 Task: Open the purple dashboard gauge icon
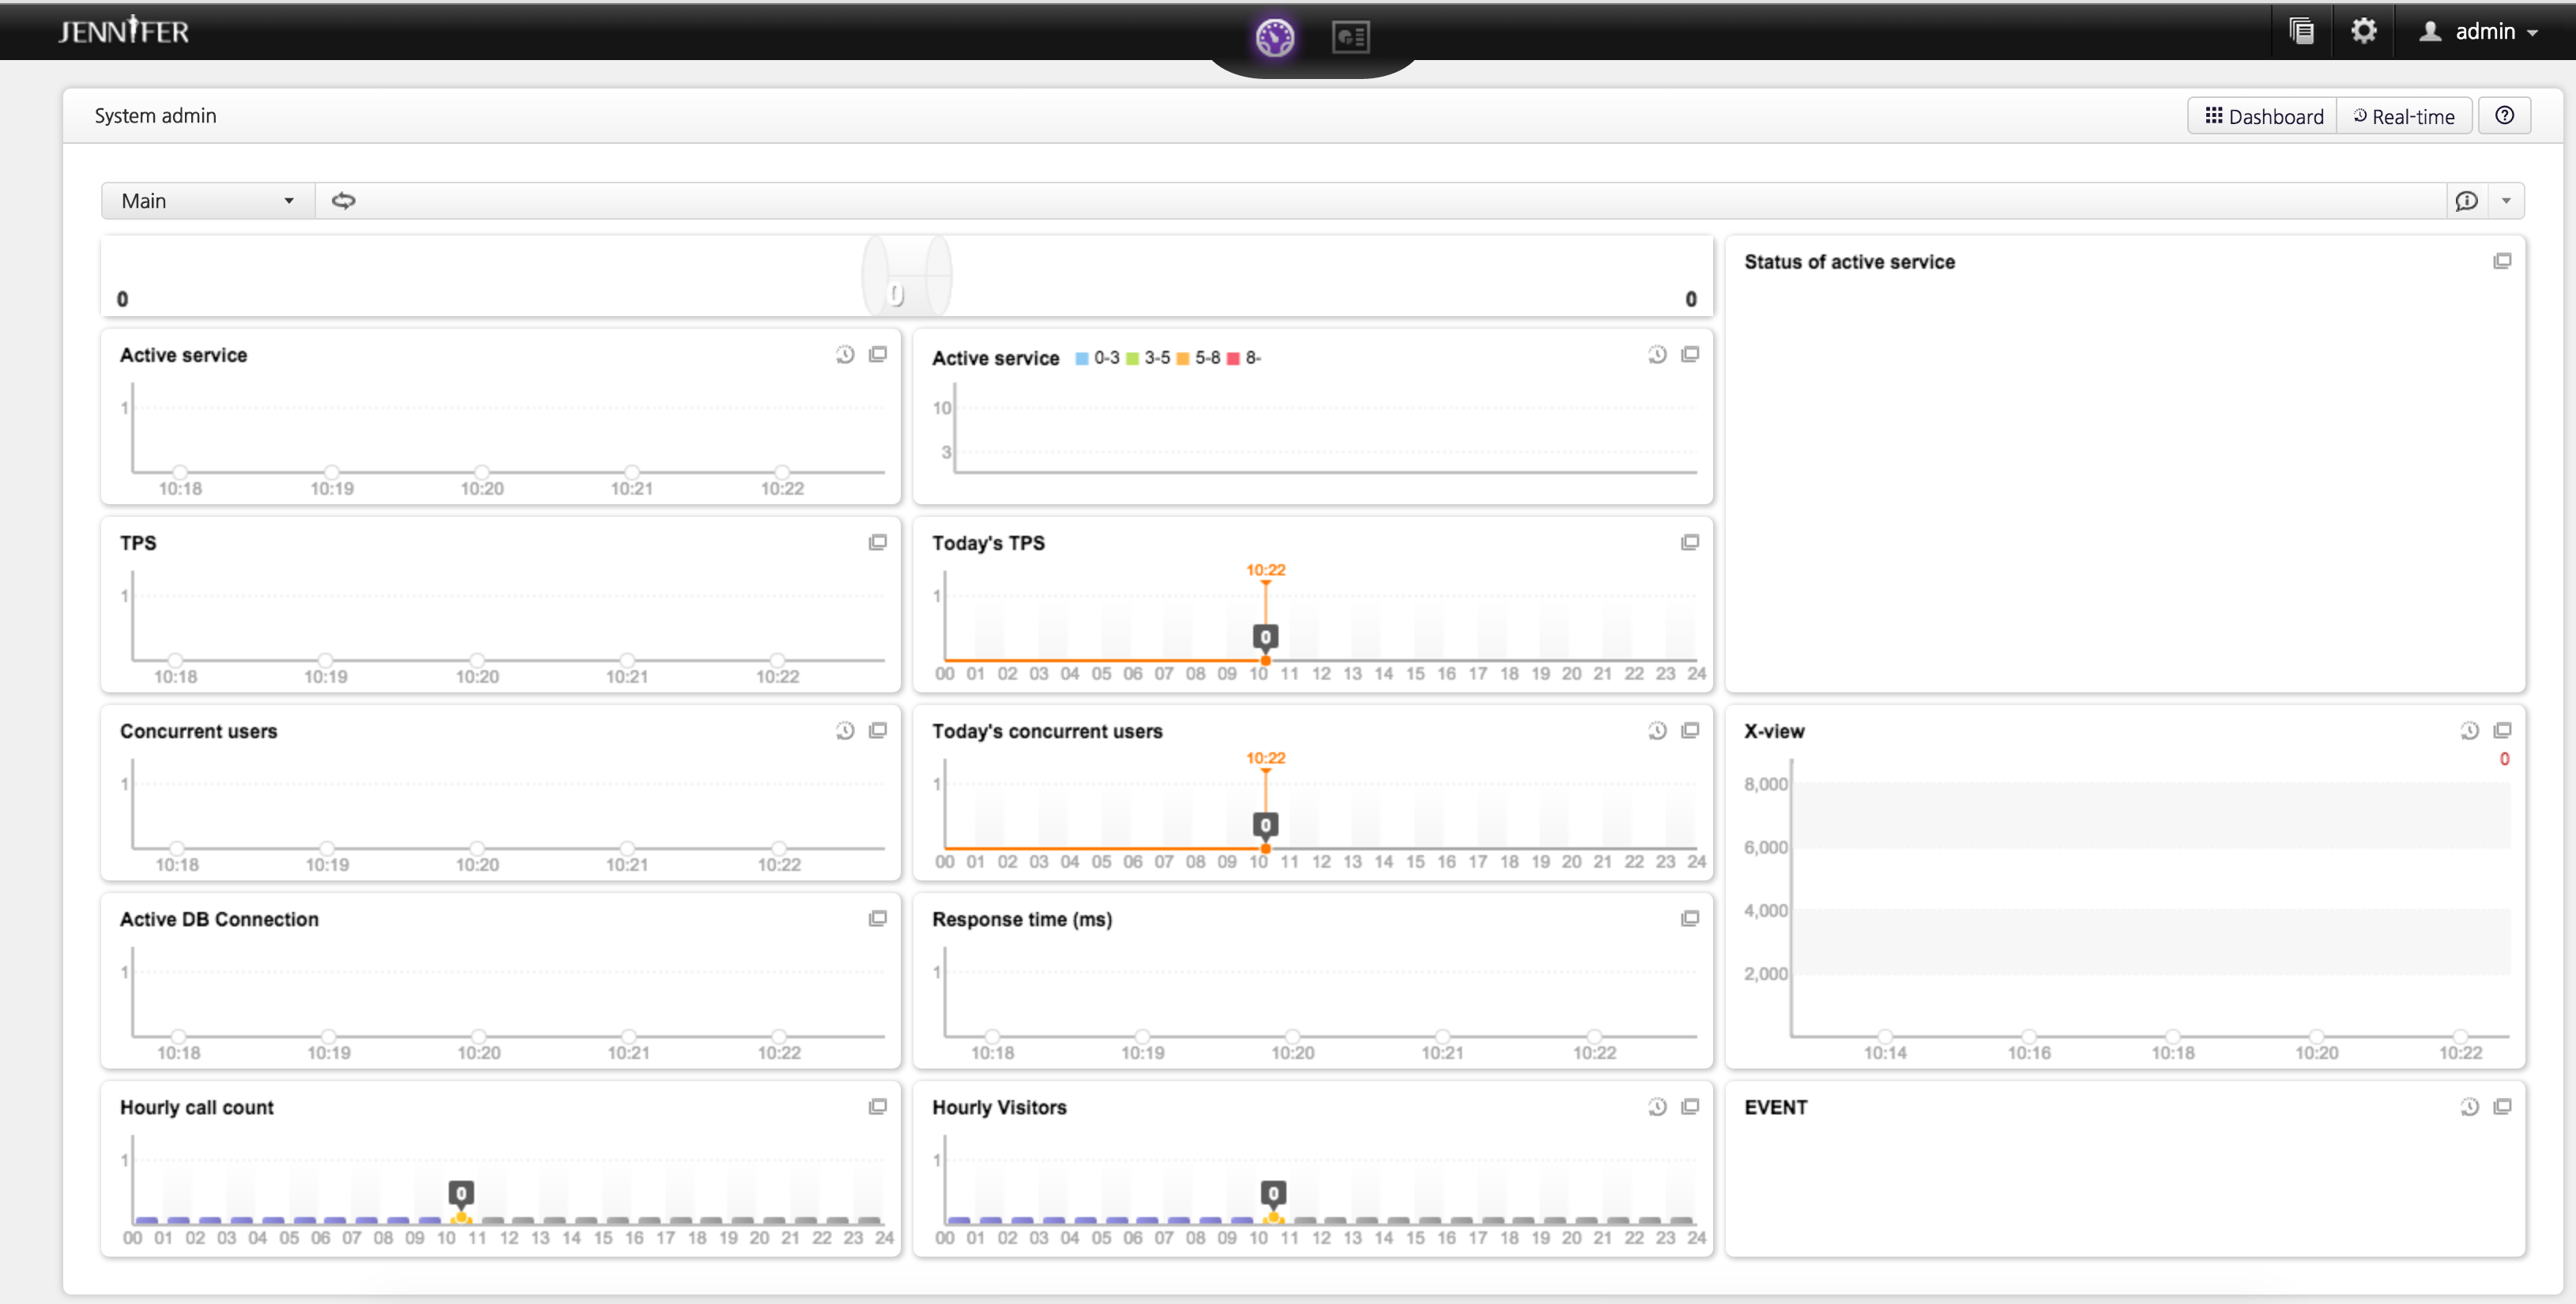click(x=1274, y=37)
